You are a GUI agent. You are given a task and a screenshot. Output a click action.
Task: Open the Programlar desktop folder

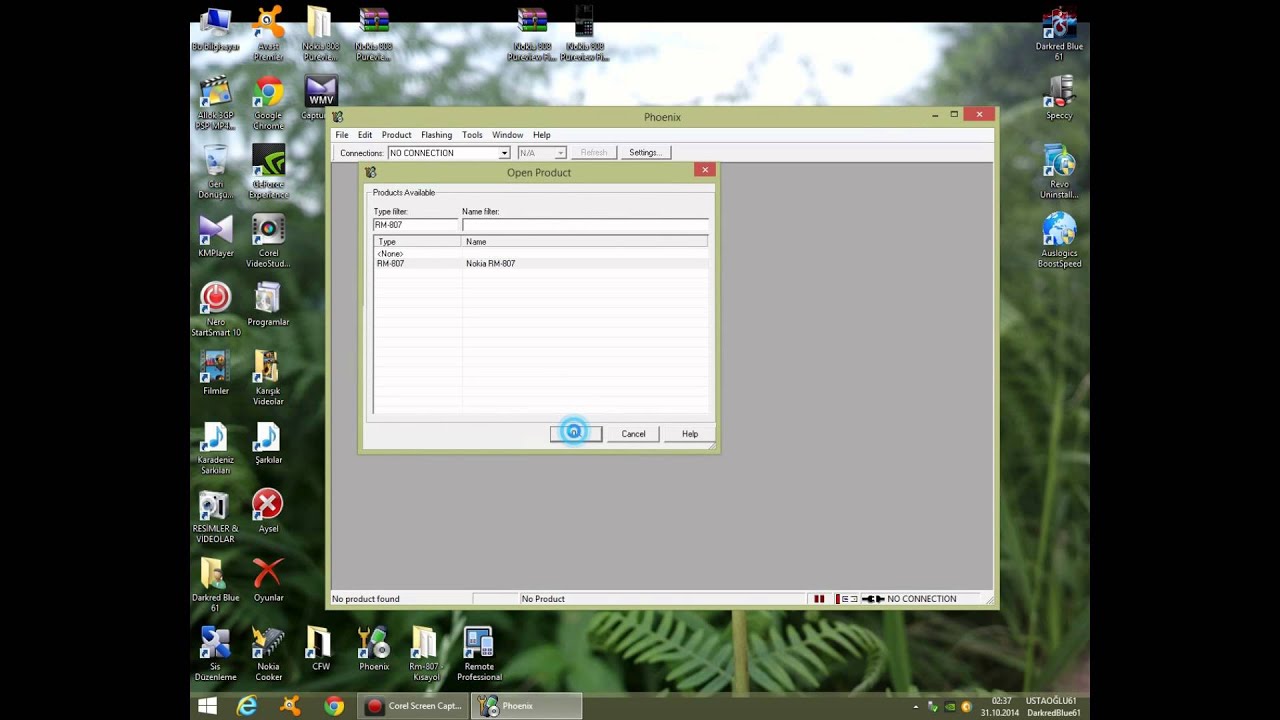[x=268, y=304]
